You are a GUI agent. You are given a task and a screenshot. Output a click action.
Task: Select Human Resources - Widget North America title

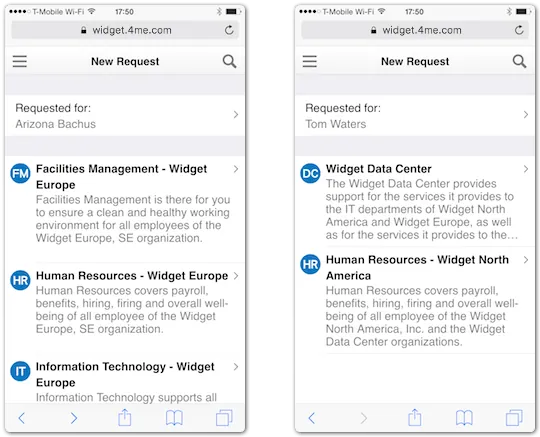(x=417, y=268)
